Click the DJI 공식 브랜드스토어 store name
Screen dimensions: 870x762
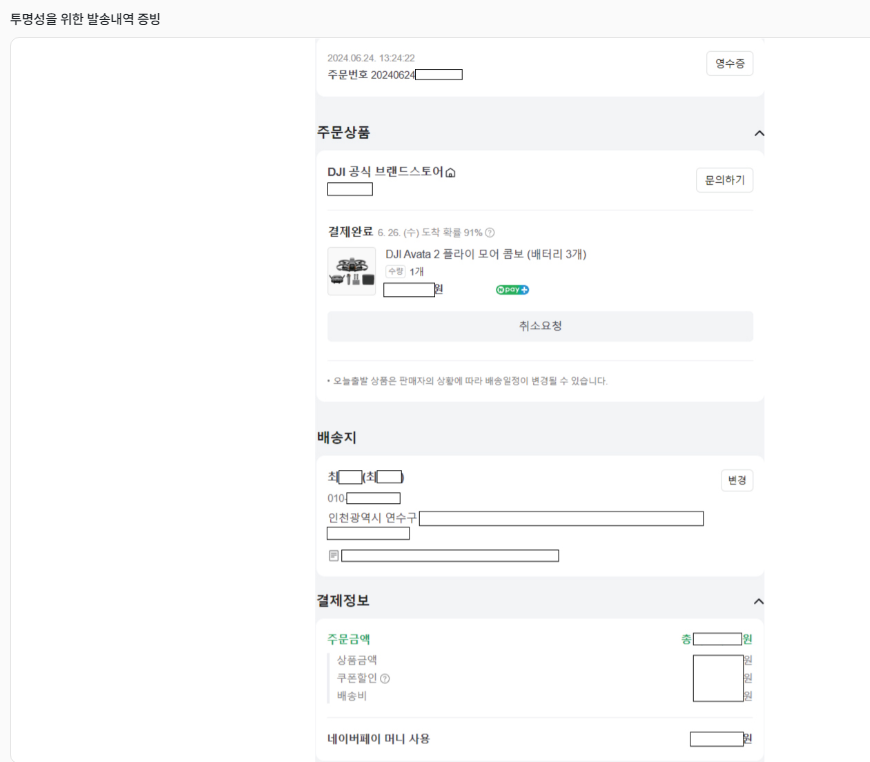(385, 171)
